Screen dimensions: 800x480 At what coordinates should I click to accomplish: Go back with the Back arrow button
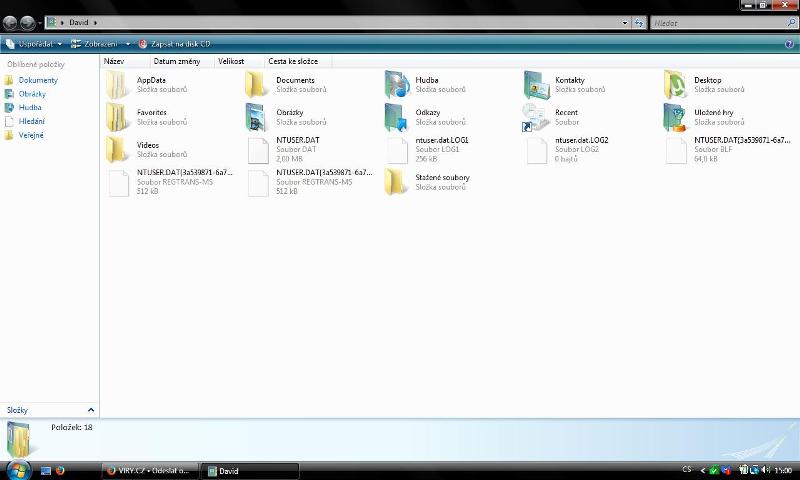click(11, 22)
